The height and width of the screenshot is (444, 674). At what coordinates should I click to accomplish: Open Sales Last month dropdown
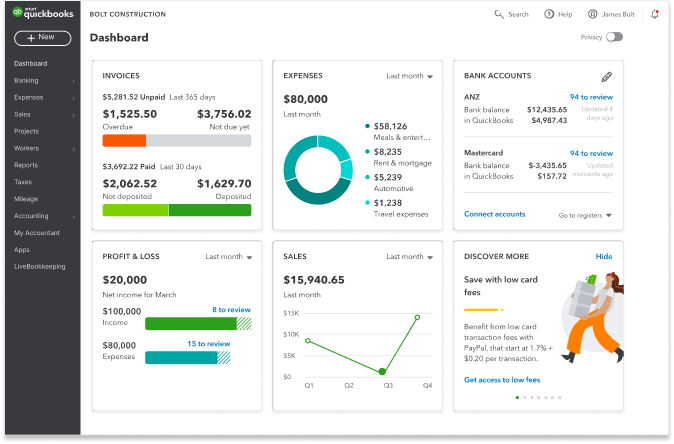click(409, 257)
